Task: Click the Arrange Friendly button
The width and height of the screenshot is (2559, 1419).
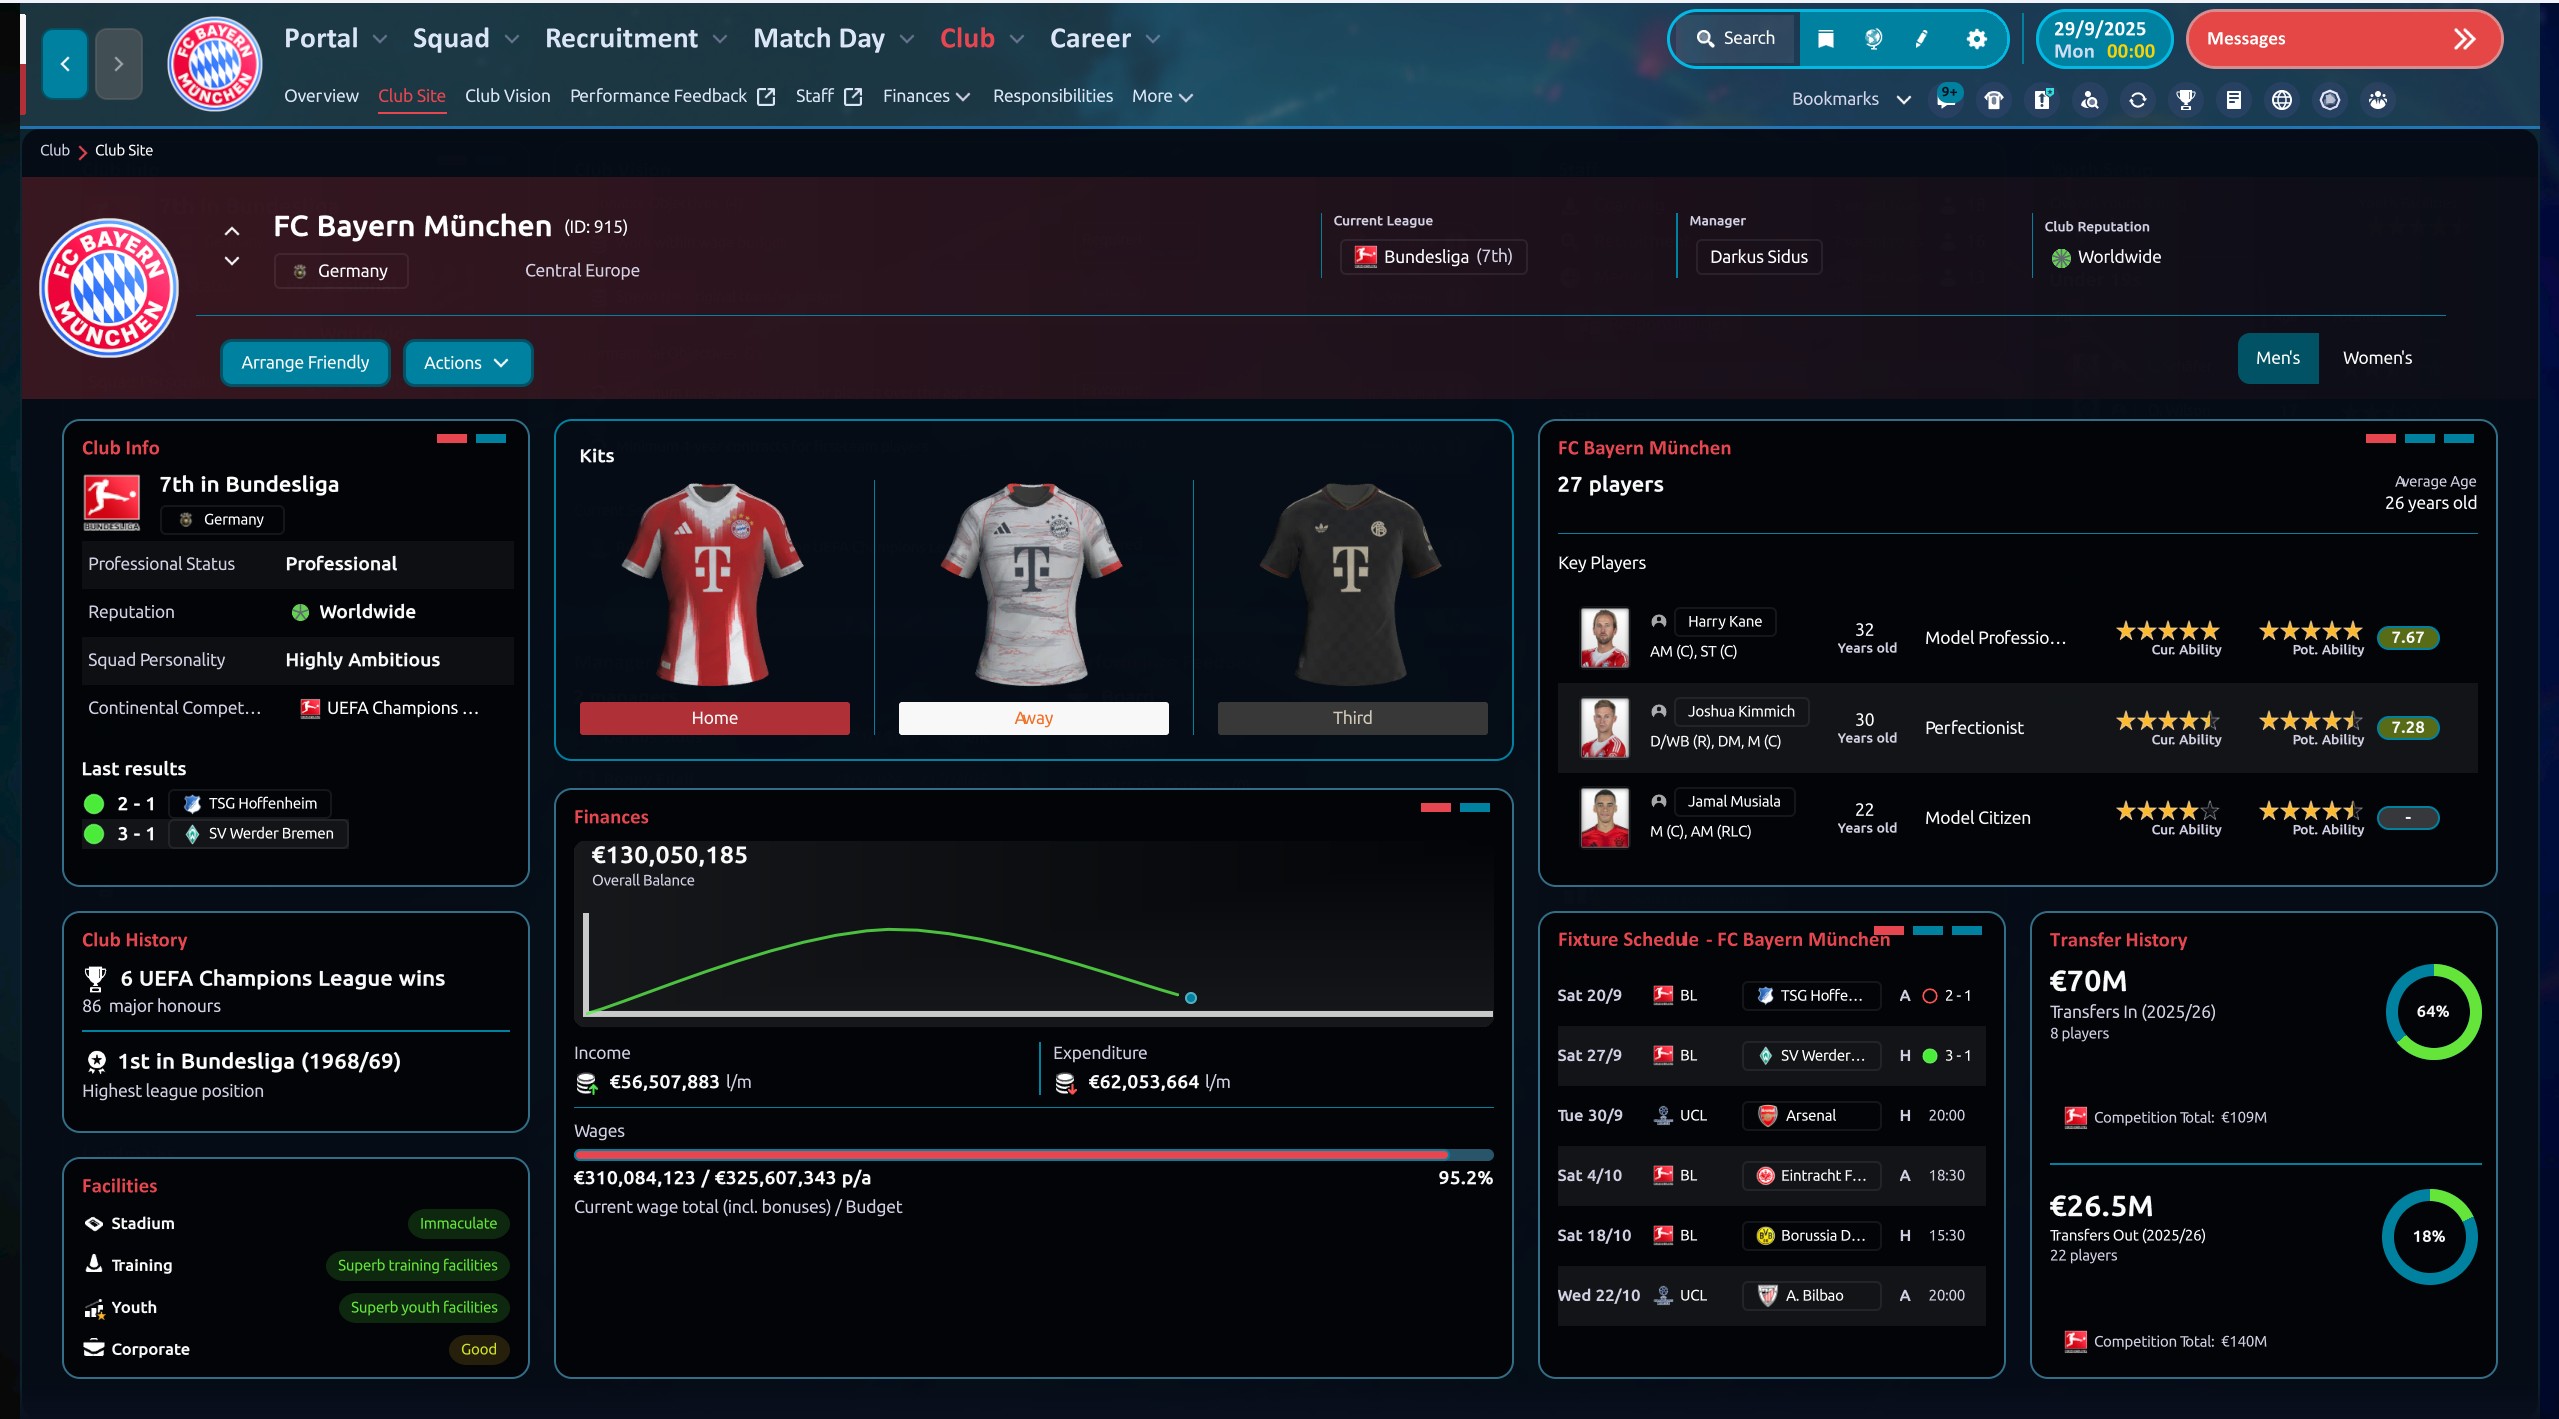Action: click(x=304, y=362)
